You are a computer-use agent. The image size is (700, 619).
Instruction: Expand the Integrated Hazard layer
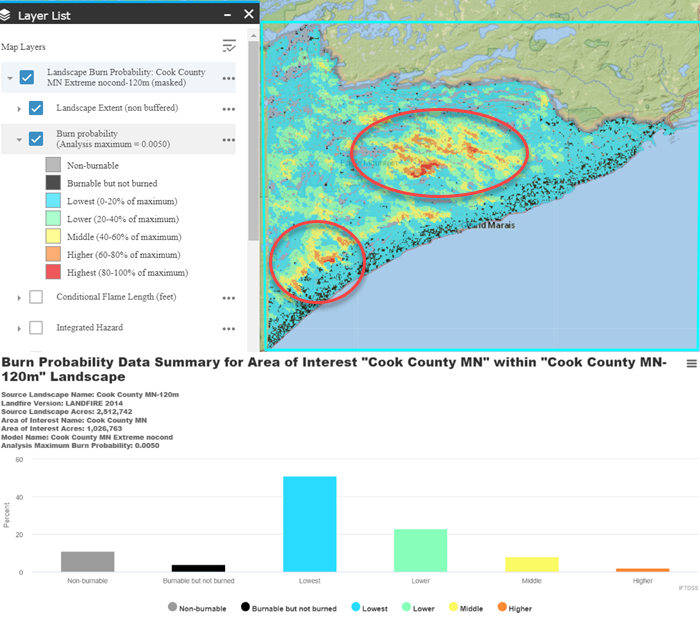click(x=19, y=328)
